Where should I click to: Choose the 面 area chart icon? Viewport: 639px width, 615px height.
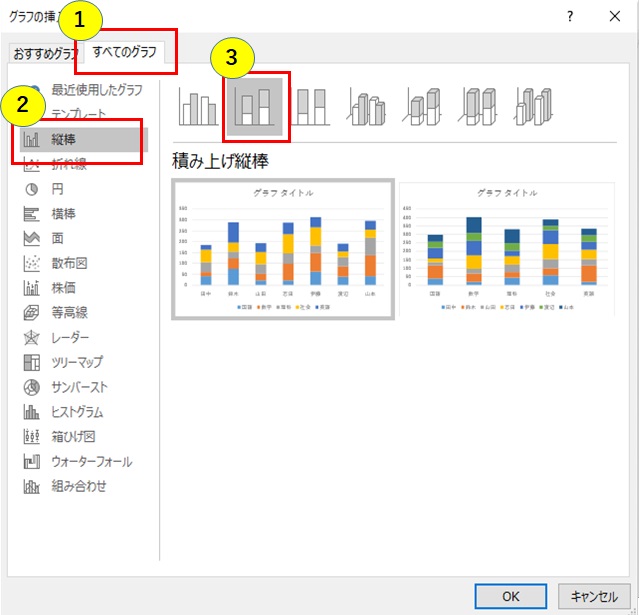coord(32,238)
